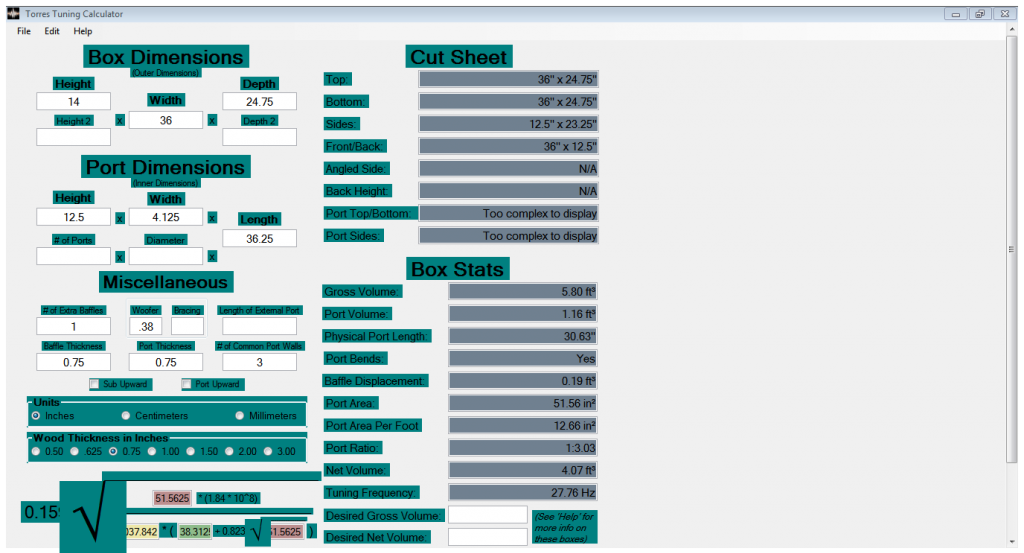Click the Baffle Thickness field

74,362
